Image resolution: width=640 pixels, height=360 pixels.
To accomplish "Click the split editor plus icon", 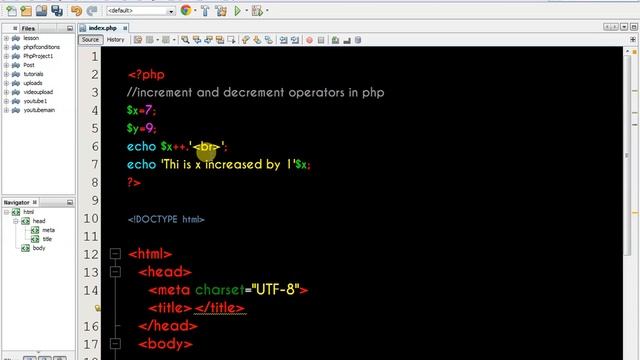I will pyautogui.click(x=633, y=40).
